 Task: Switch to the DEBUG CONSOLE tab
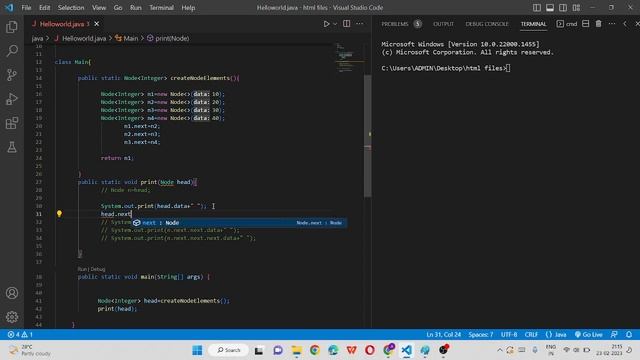[487, 24]
